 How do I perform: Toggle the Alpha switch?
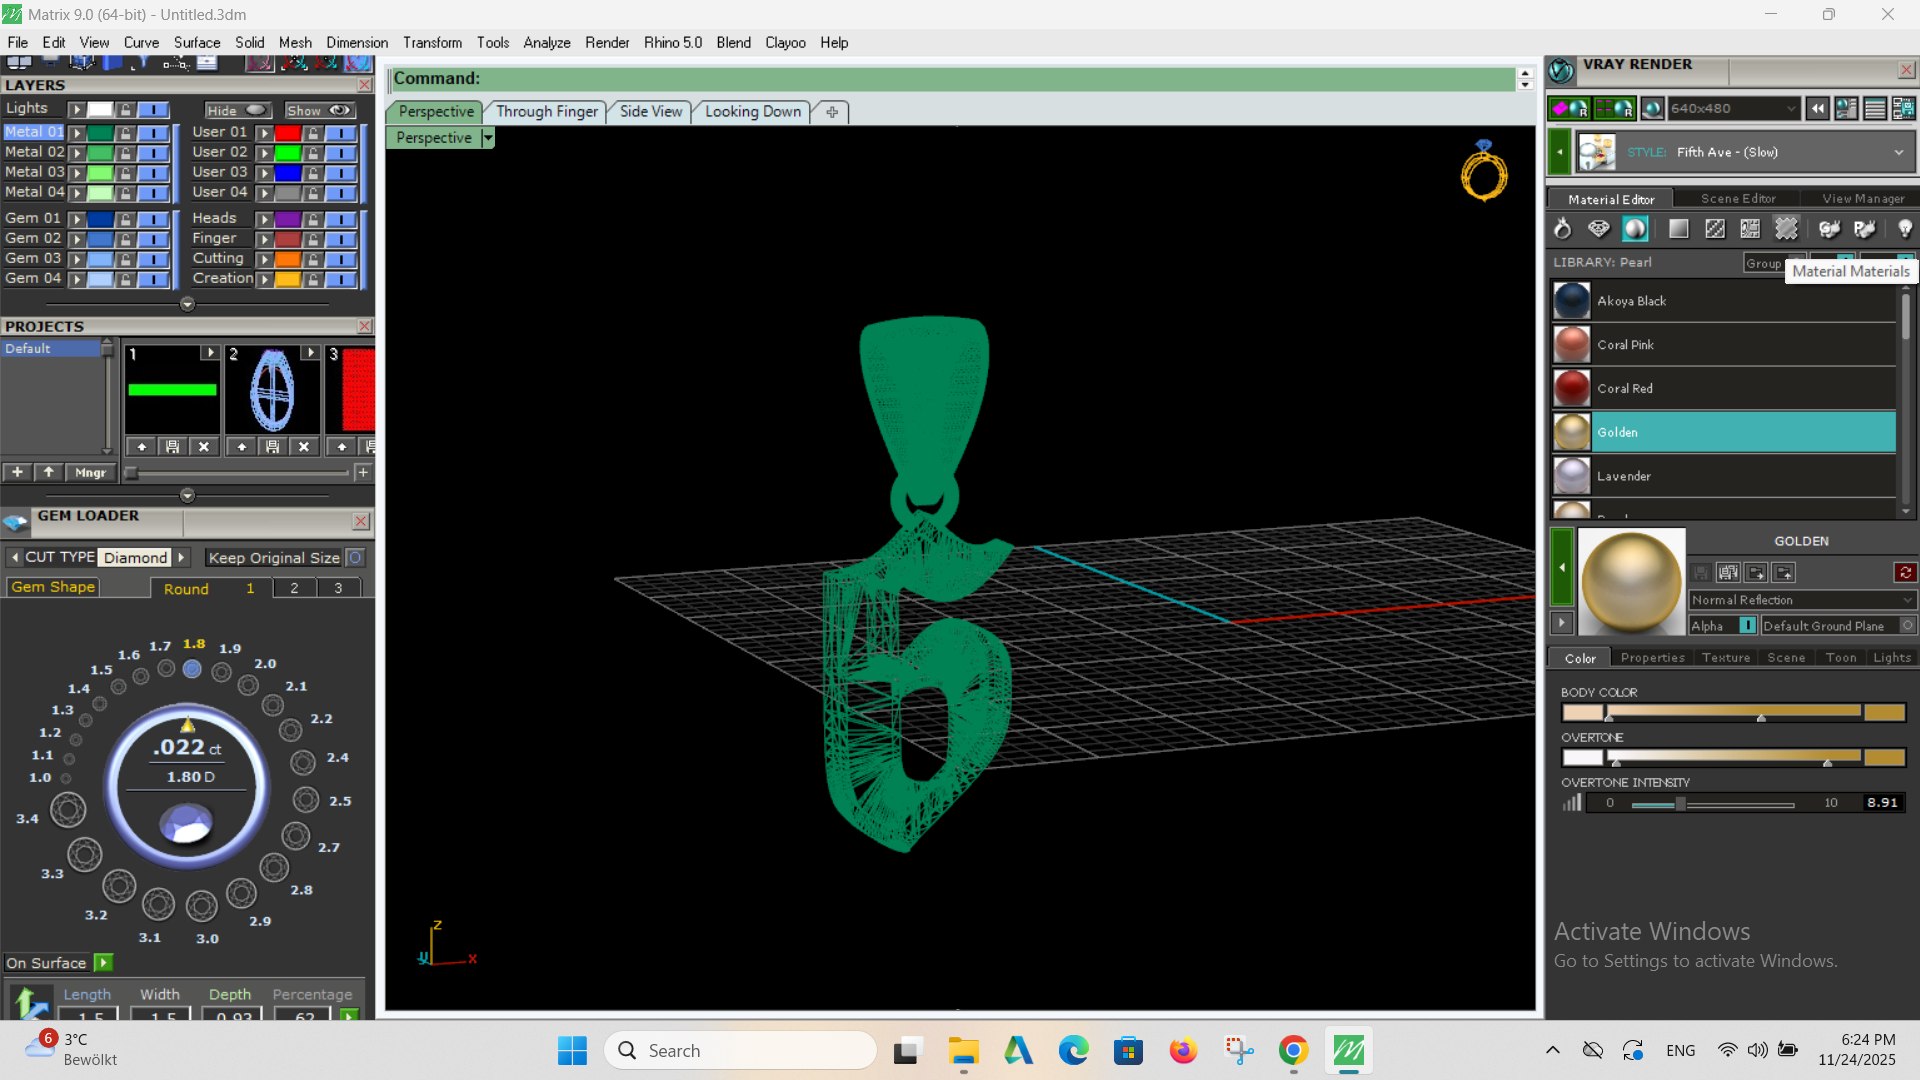(1747, 626)
